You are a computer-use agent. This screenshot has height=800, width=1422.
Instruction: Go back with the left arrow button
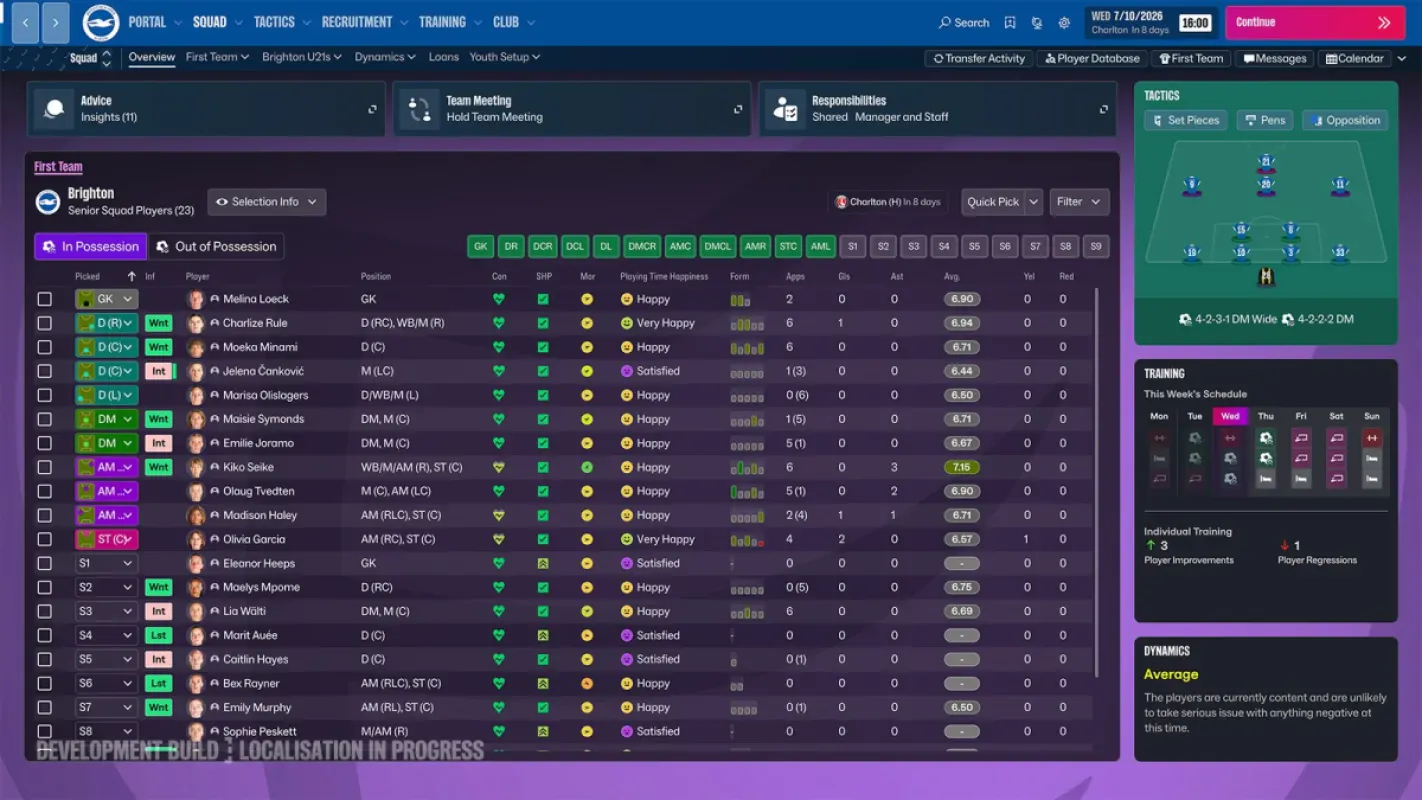click(x=24, y=22)
